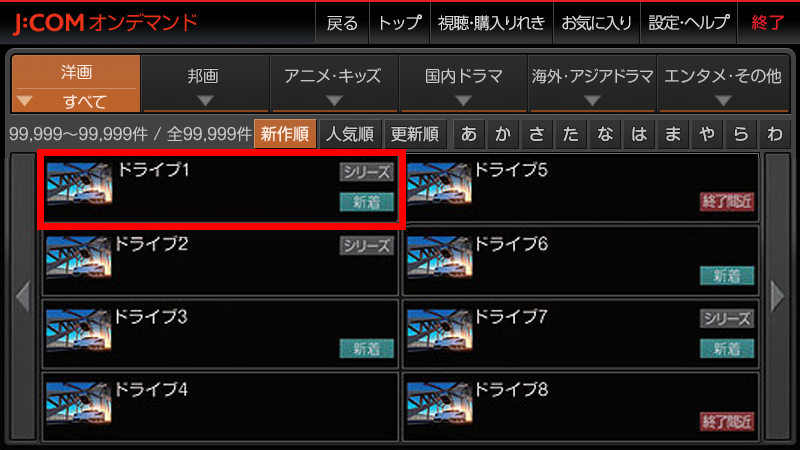The image size is (800, 450).
Task: Expand the アニメ・キッズ category dropdown
Action: pos(334,101)
